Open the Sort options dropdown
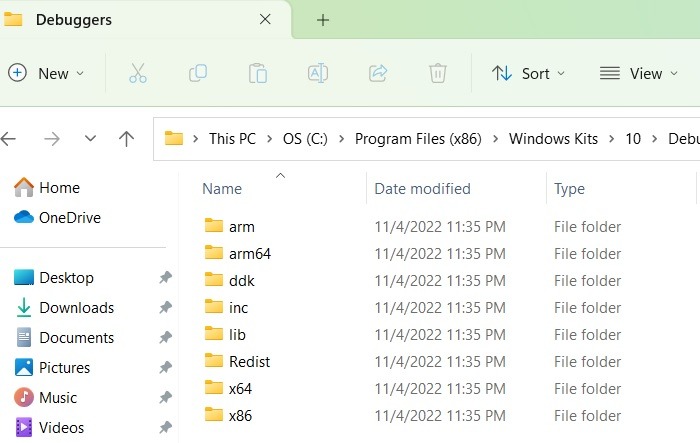 click(x=529, y=73)
